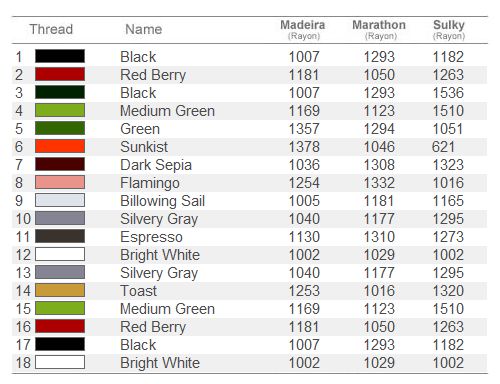Select the Medium Green swatch in row 4
This screenshot has height=384, width=500.
[60, 110]
